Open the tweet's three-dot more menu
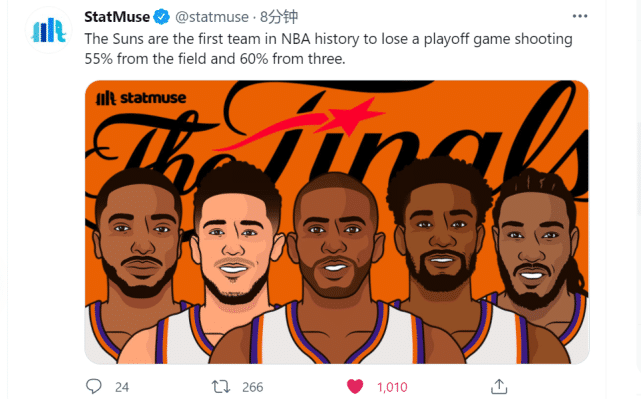 (x=580, y=16)
